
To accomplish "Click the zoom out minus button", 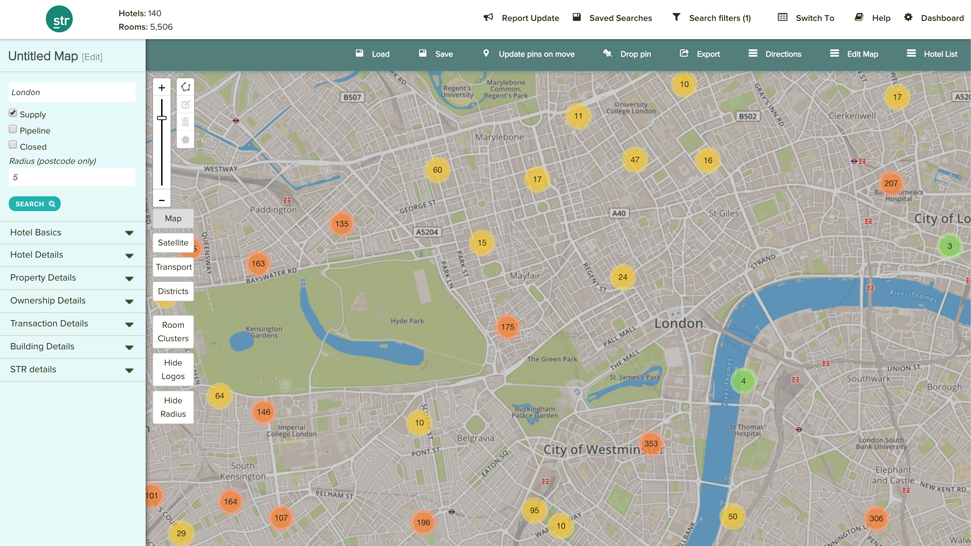I will 161,200.
